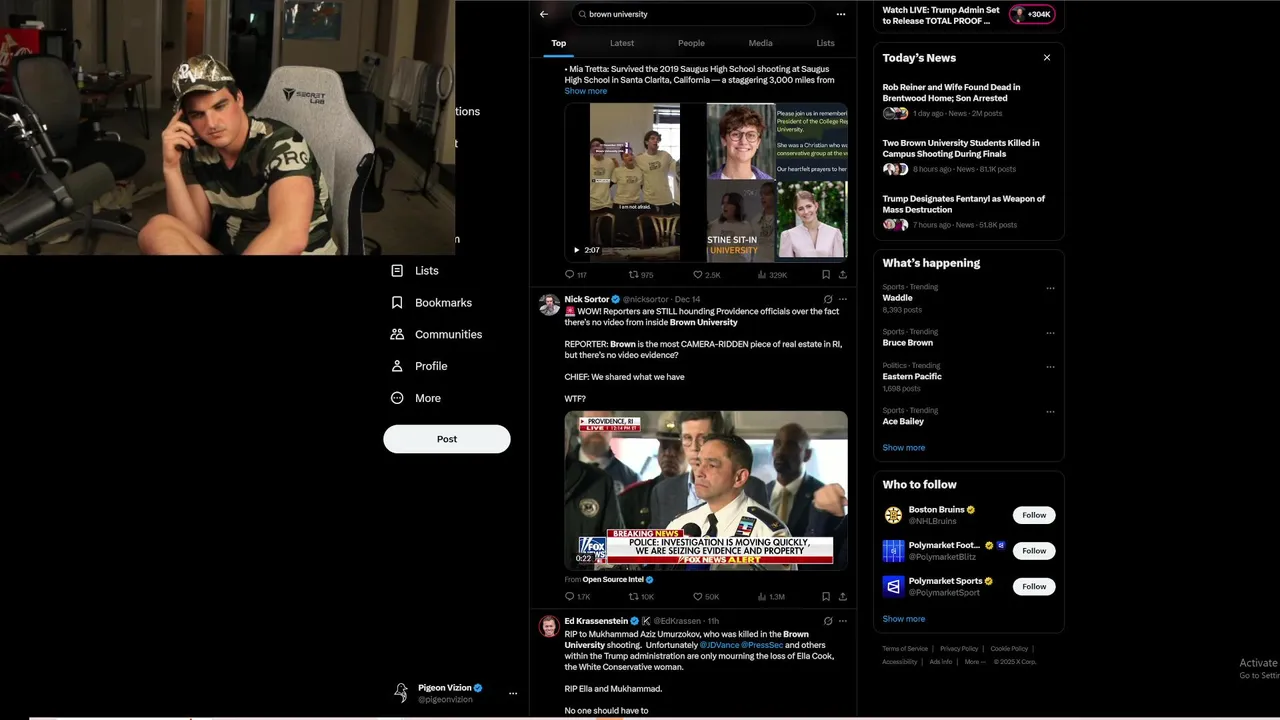The width and height of the screenshot is (1280, 720).
Task: Open Pigeon Vizion account menu dots
Action: point(513,693)
